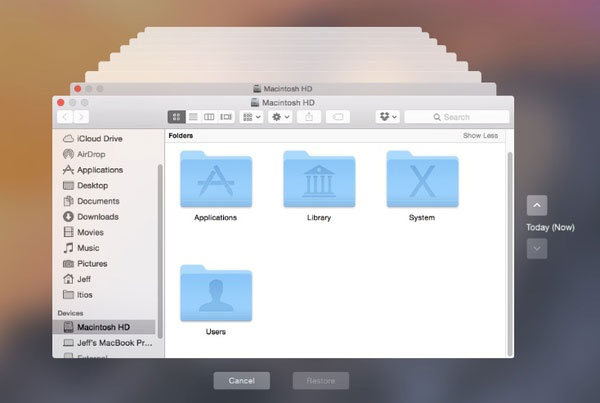This screenshot has height=403, width=600.
Task: Open the System folder icon
Action: [x=422, y=180]
